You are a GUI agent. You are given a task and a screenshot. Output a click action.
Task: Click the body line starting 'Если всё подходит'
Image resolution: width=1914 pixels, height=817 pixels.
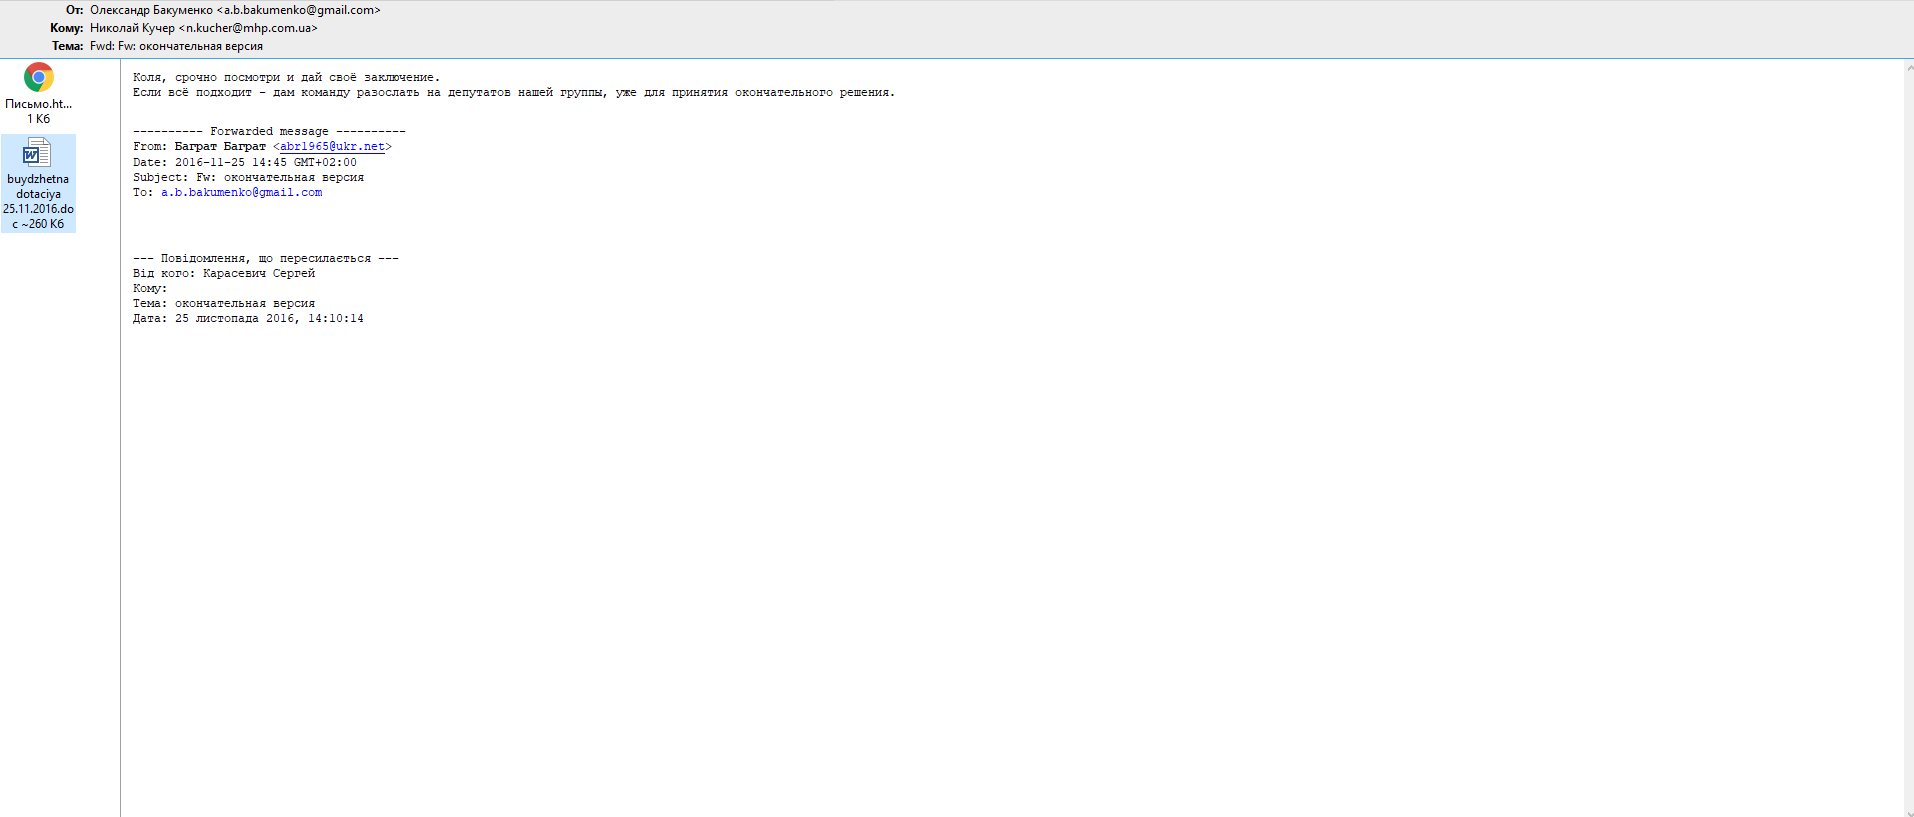513,93
